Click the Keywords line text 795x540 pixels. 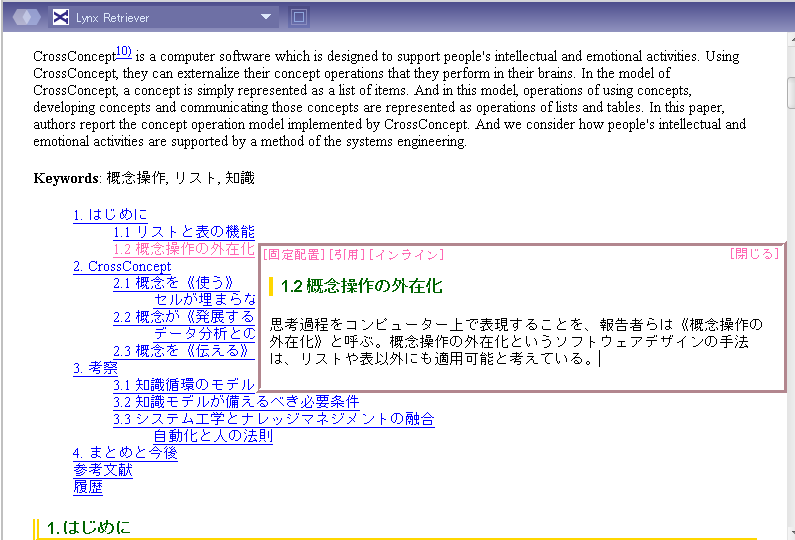(144, 178)
